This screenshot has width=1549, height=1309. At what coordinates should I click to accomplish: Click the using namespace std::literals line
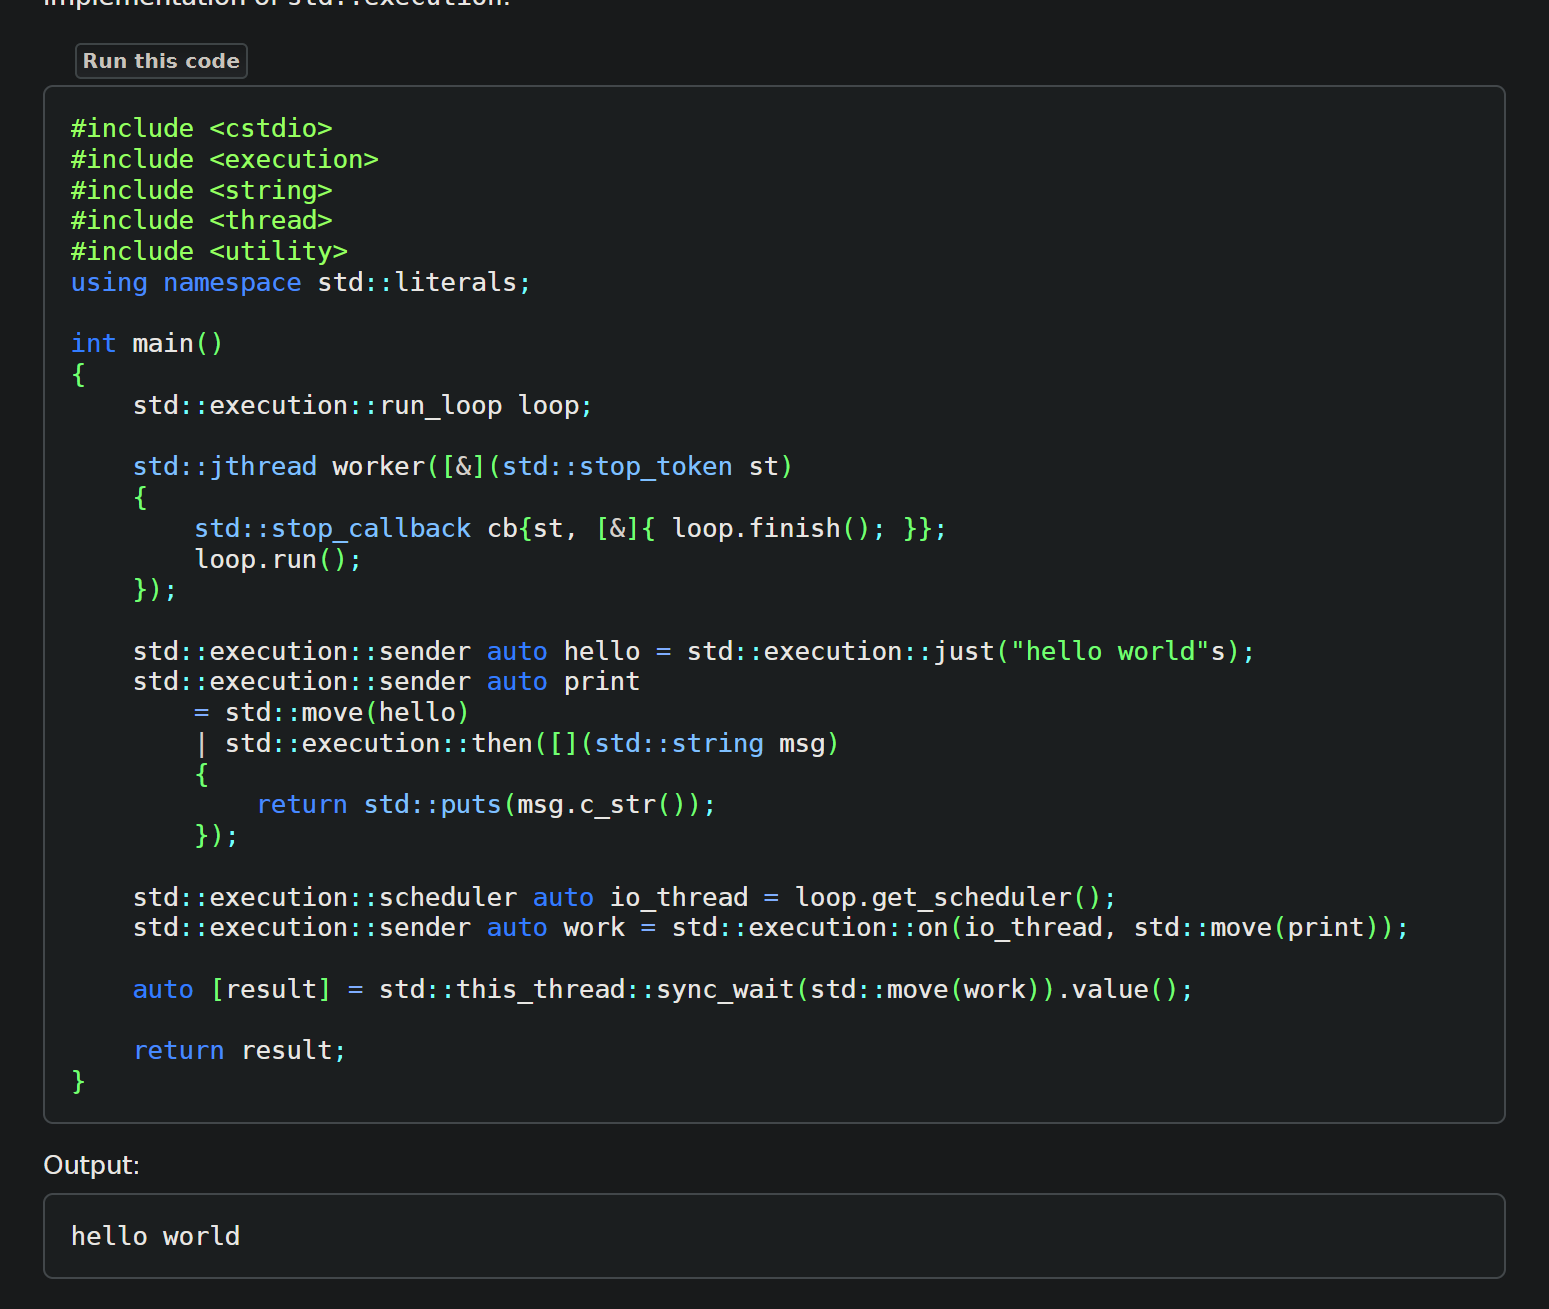pyautogui.click(x=300, y=283)
